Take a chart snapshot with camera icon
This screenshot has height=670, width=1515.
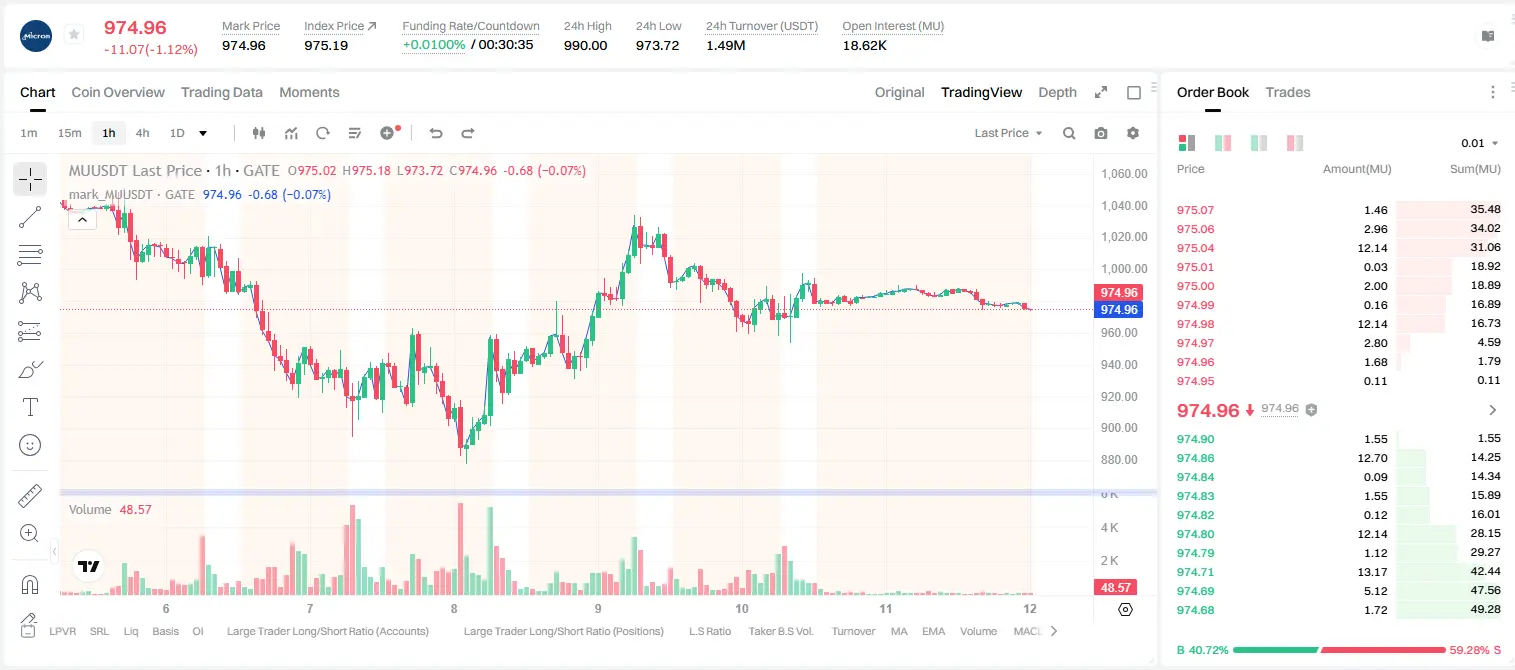click(1101, 133)
